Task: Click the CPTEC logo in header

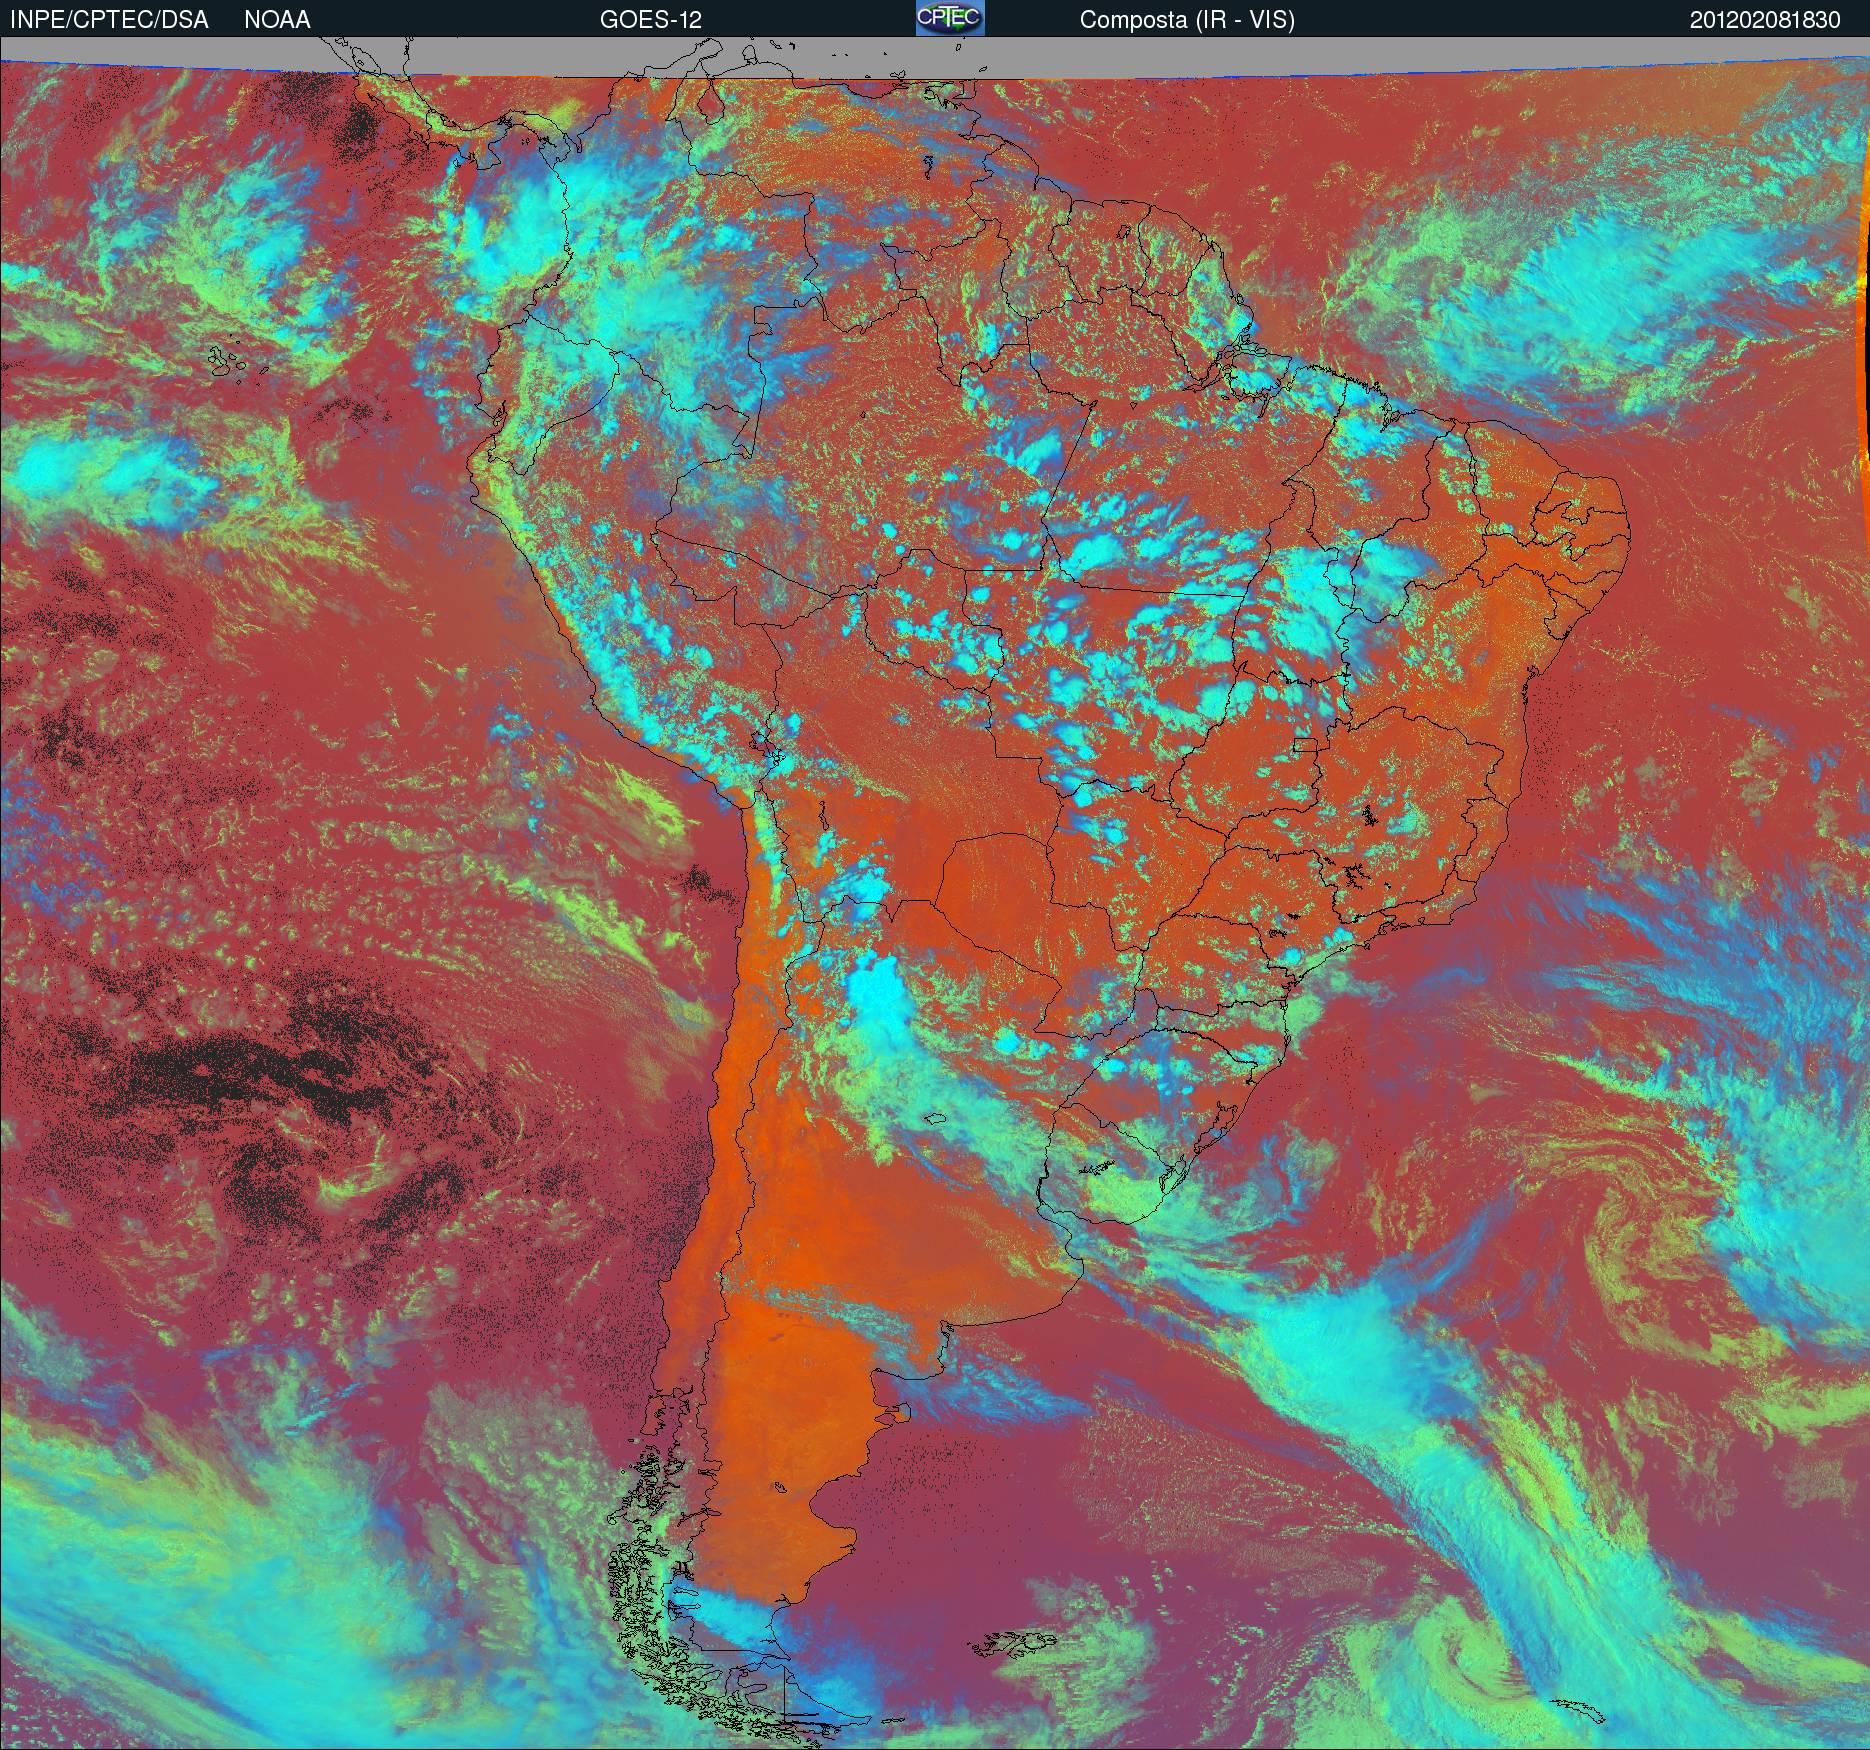Action: pos(950,18)
